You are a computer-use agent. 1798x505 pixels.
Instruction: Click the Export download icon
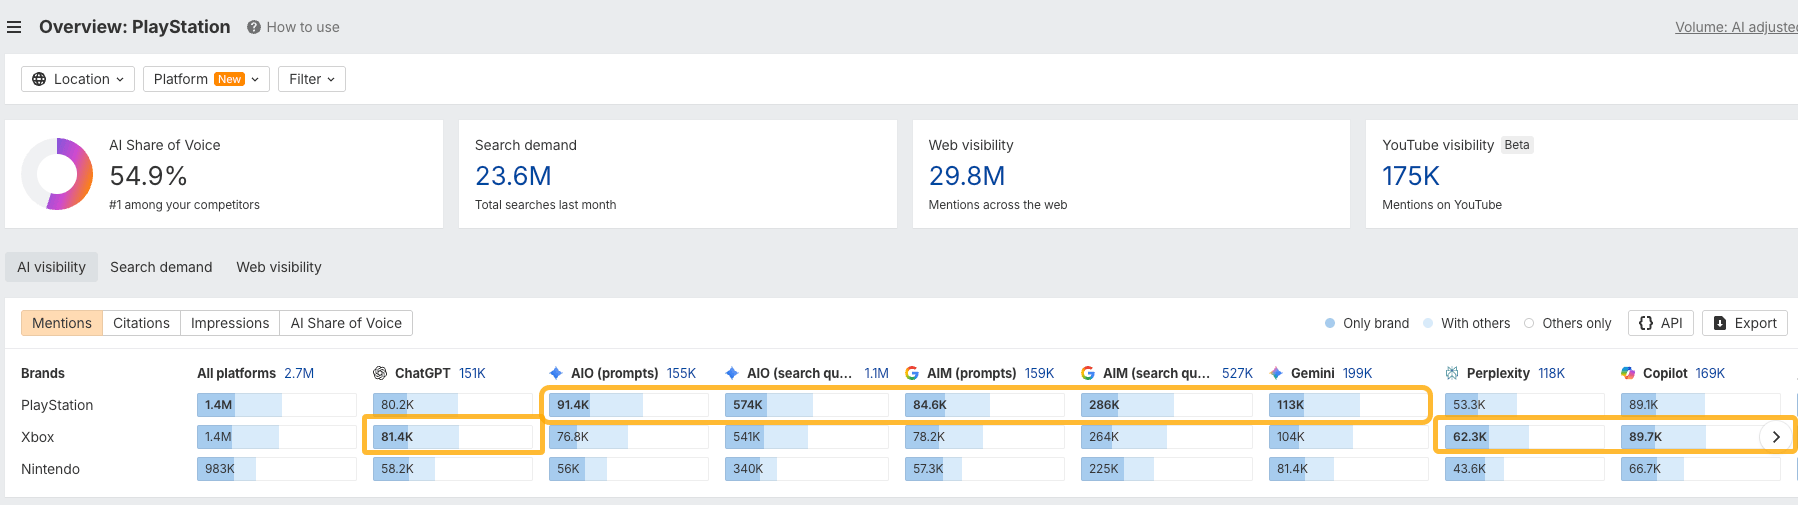1720,323
